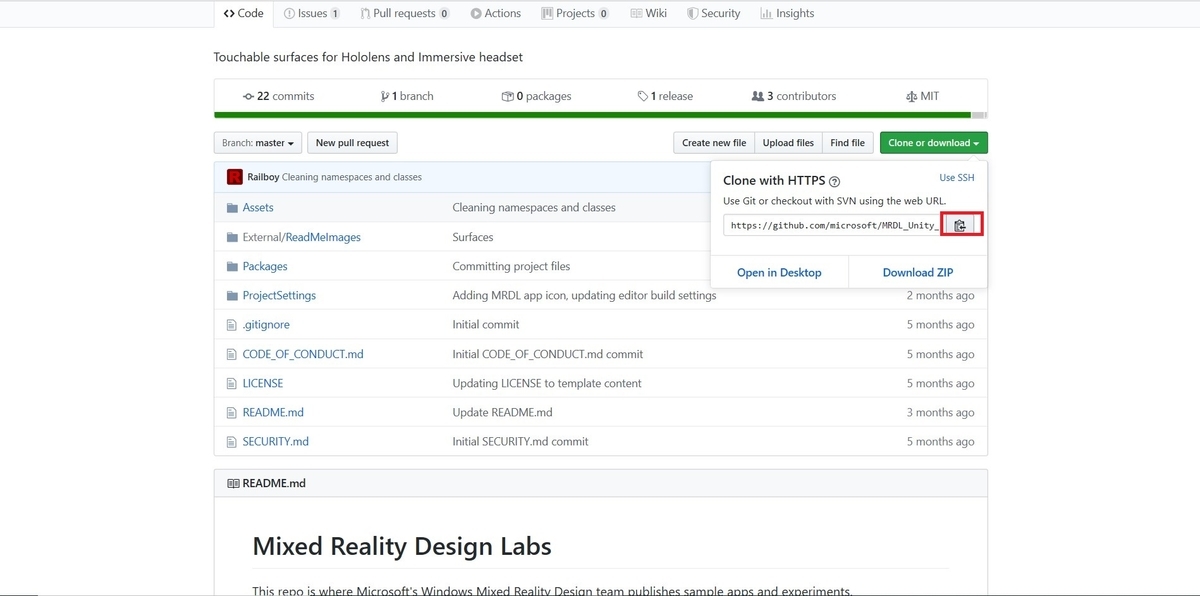Open the Security tab
The width and height of the screenshot is (1200, 596).
coord(713,13)
